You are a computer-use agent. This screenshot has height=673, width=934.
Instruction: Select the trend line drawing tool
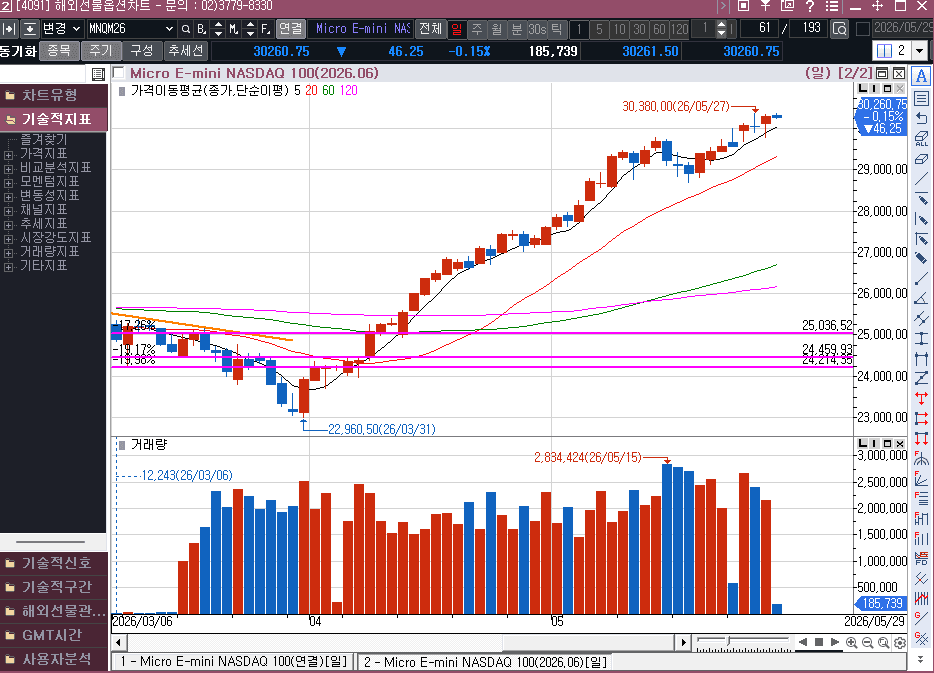(x=921, y=179)
